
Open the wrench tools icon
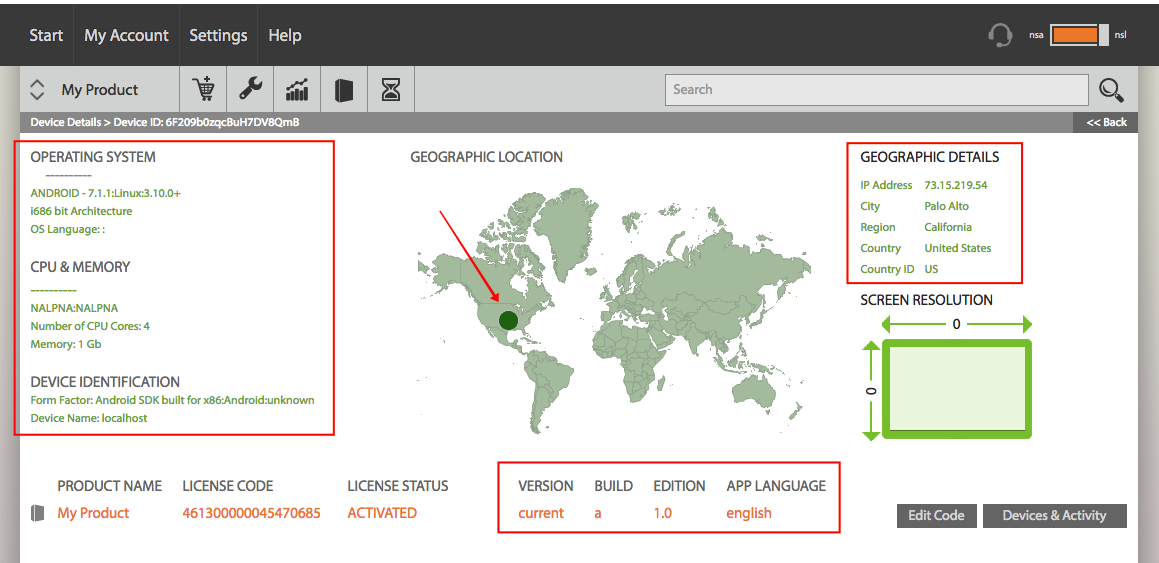pyautogui.click(x=251, y=89)
